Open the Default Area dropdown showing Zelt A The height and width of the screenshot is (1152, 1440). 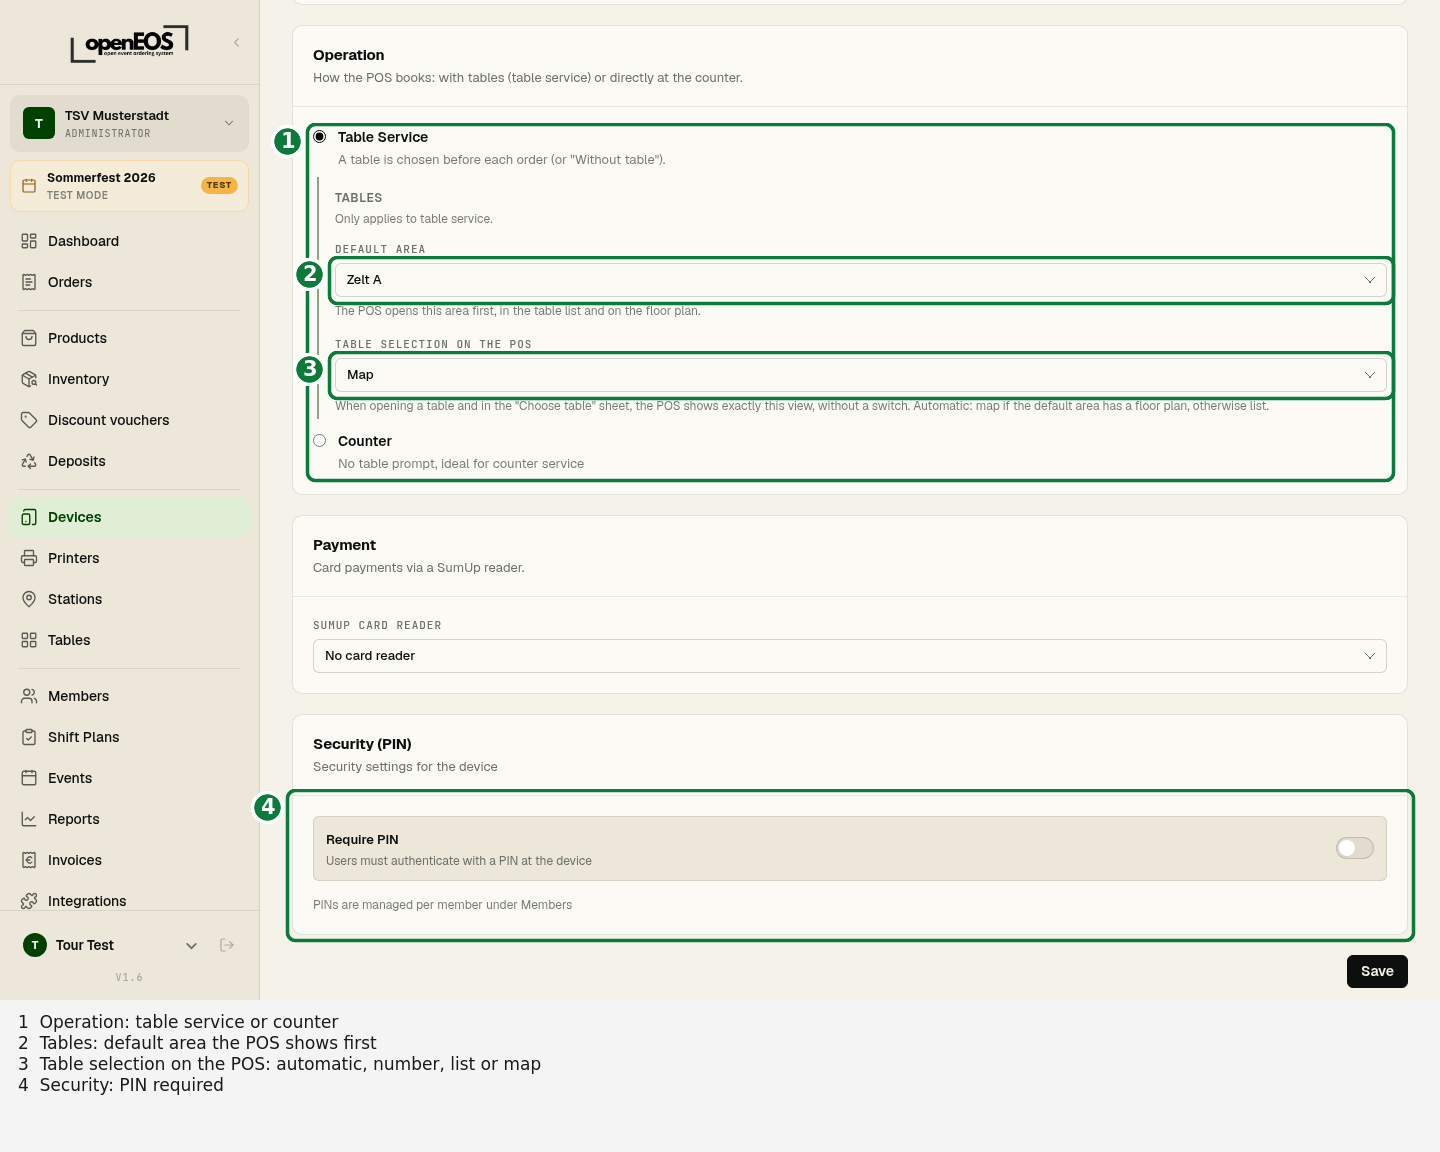click(861, 280)
